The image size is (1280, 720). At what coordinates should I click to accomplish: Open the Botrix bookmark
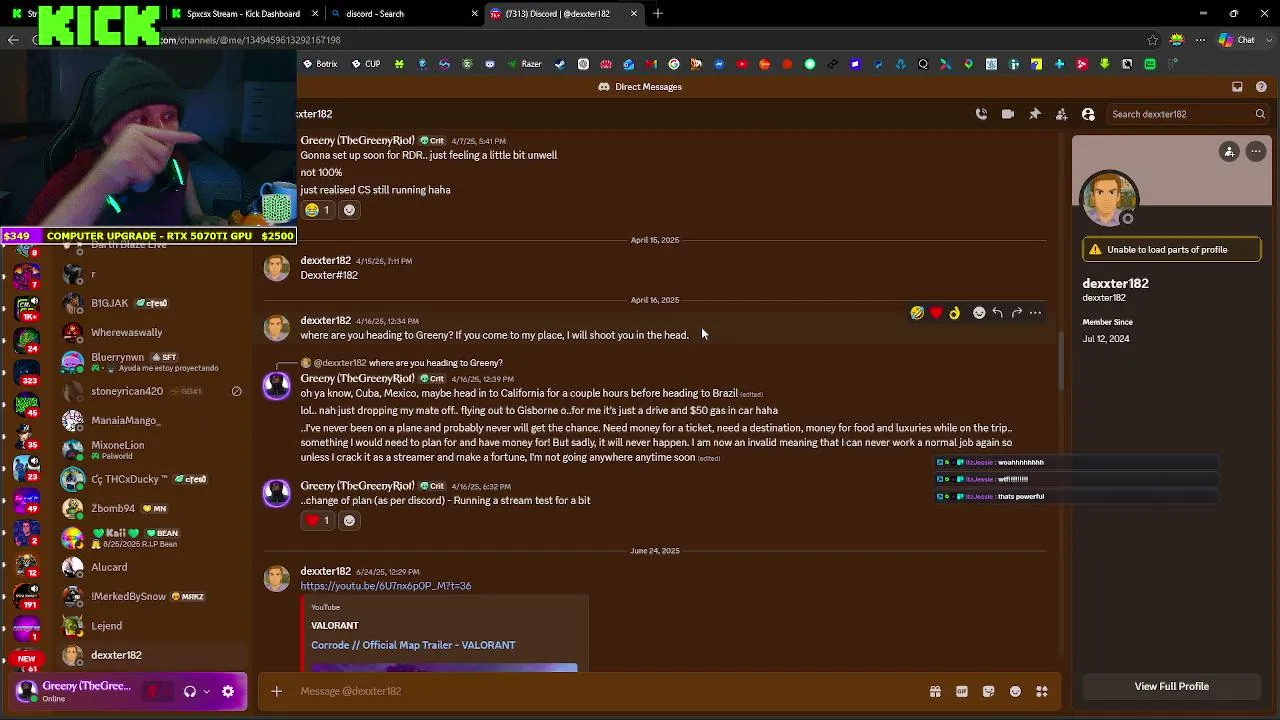(321, 64)
